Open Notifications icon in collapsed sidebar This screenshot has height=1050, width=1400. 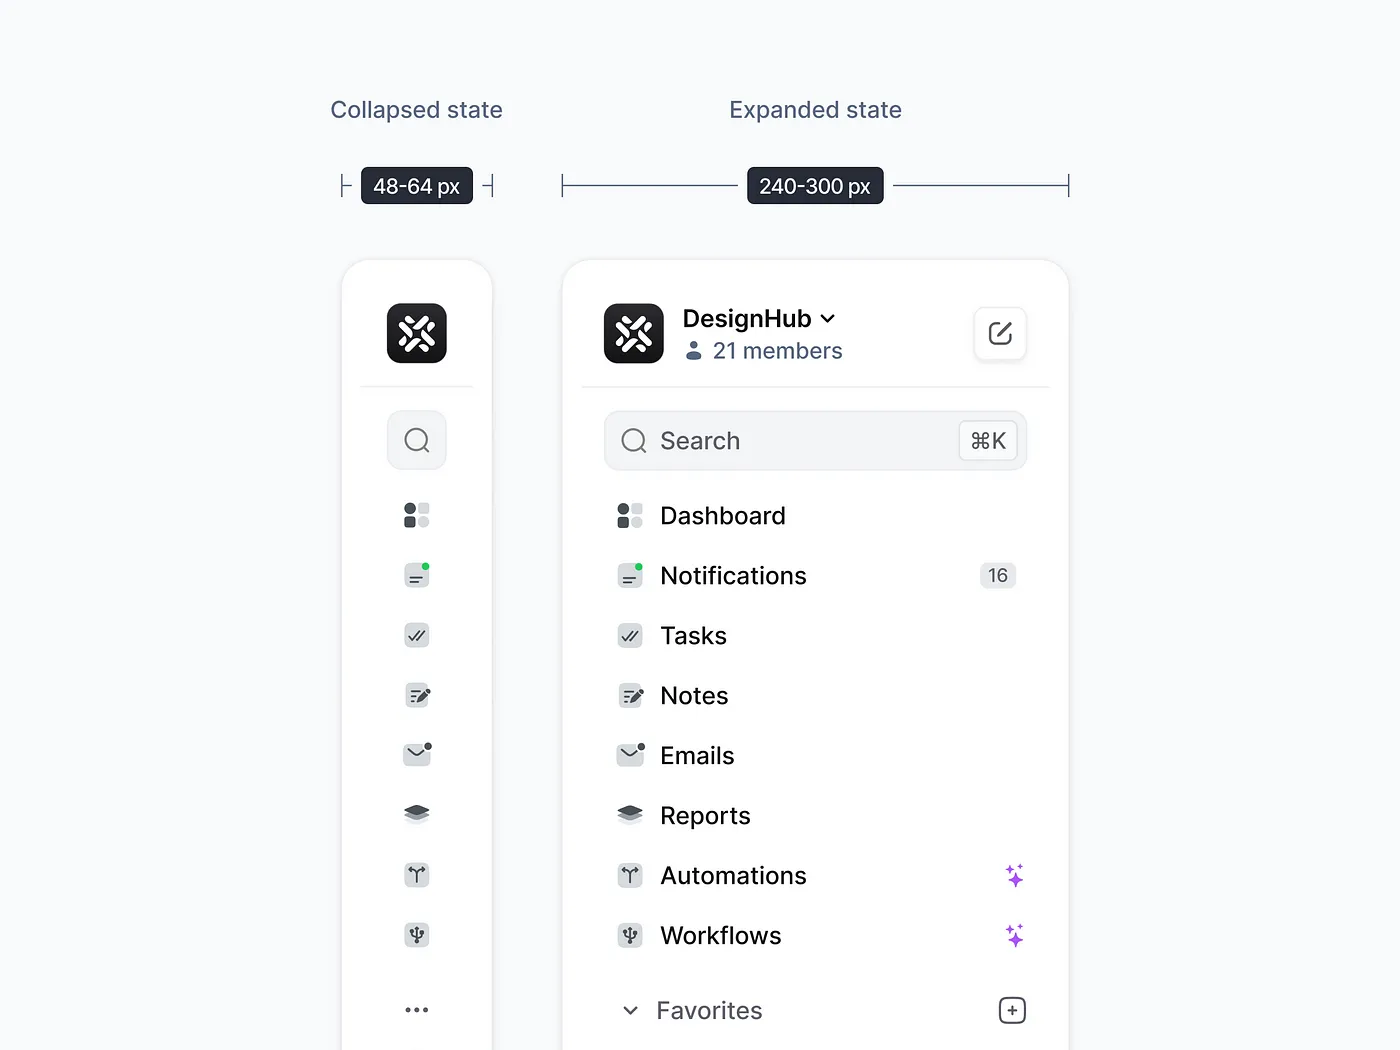(417, 575)
